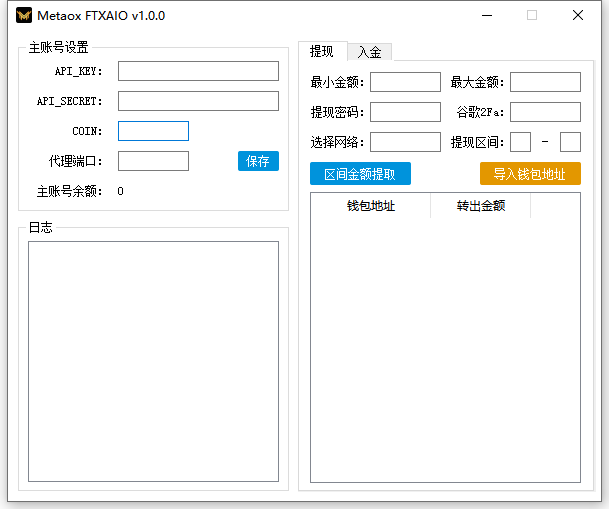The height and width of the screenshot is (509, 609).
Task: Click the API_SECRET text box
Action: tap(198, 101)
